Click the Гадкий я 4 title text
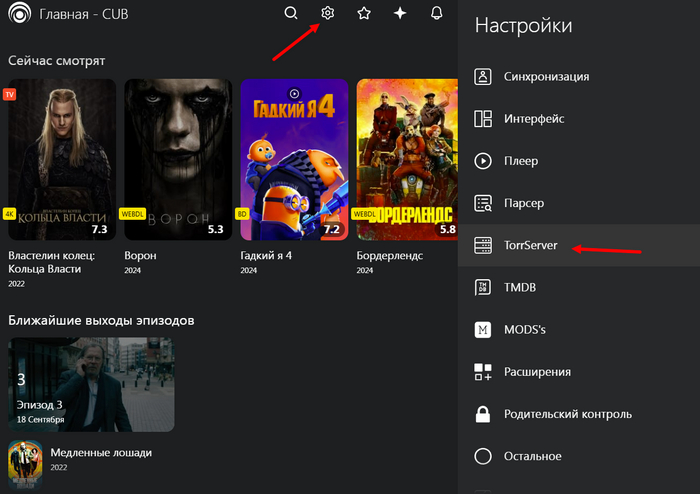The height and width of the screenshot is (494, 700). click(266, 255)
